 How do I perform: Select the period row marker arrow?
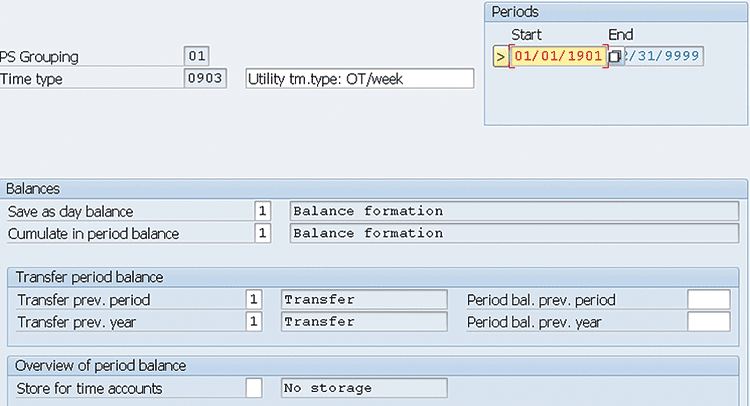click(x=500, y=57)
